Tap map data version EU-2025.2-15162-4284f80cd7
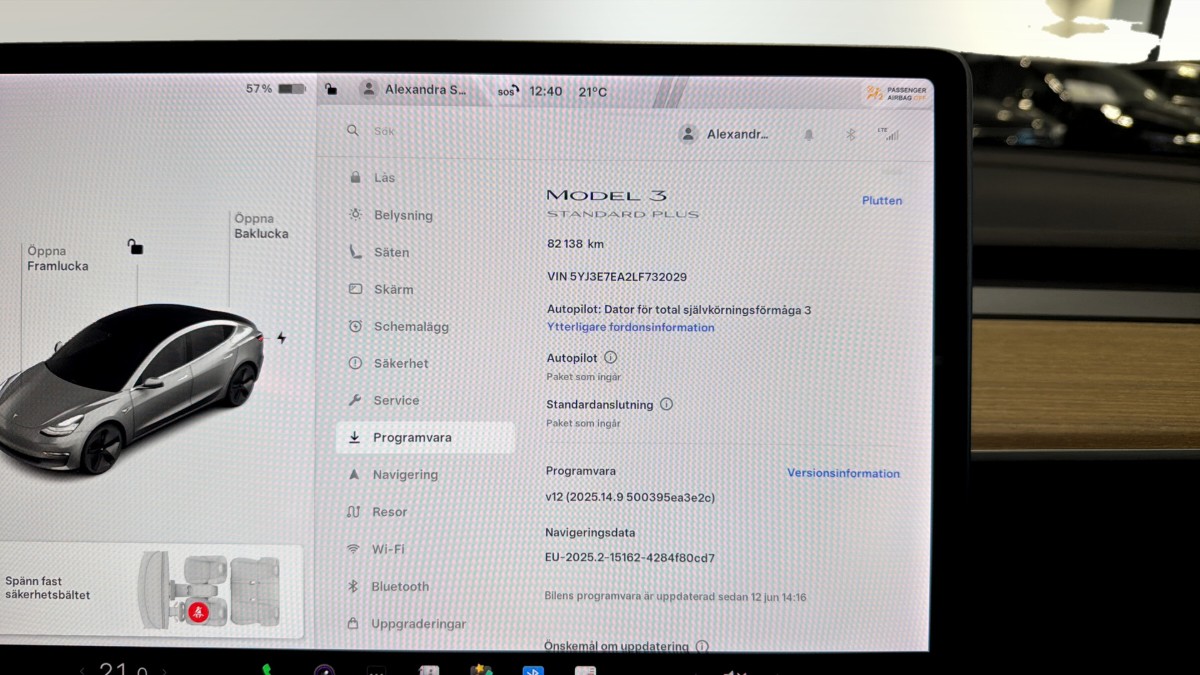The height and width of the screenshot is (675, 1200). pos(630,558)
